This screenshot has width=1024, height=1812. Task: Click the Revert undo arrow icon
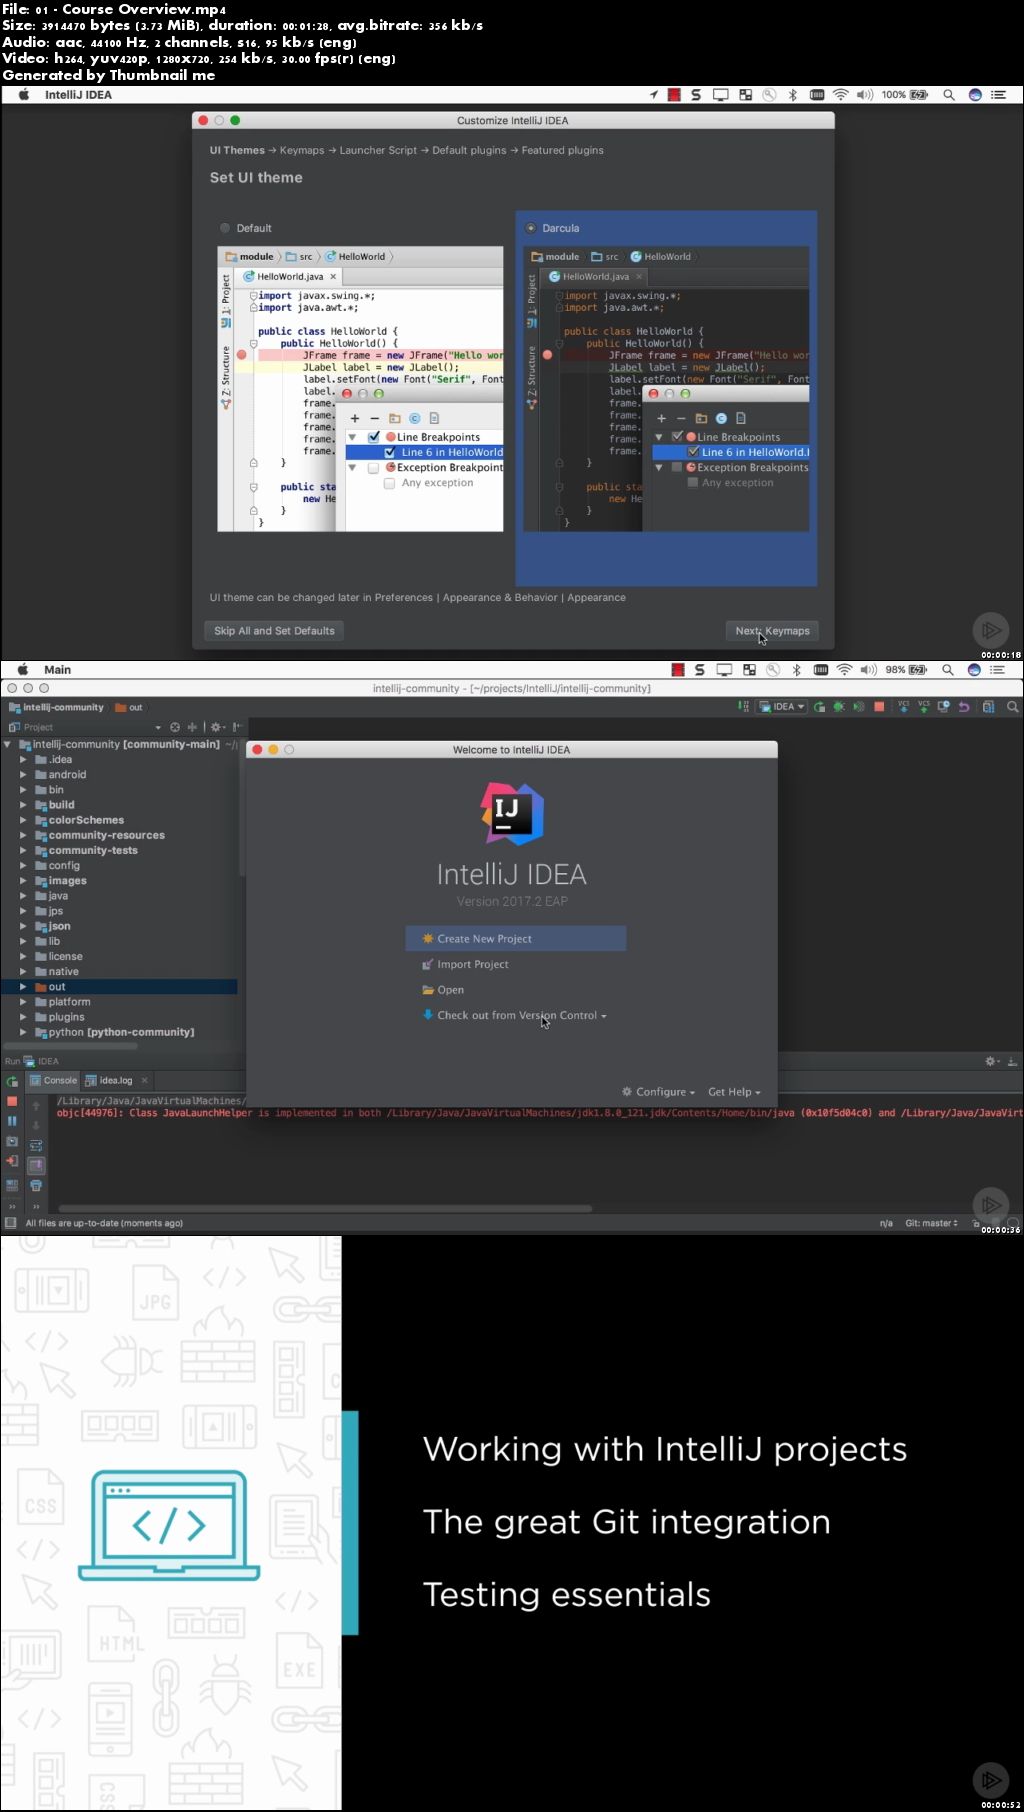(964, 707)
